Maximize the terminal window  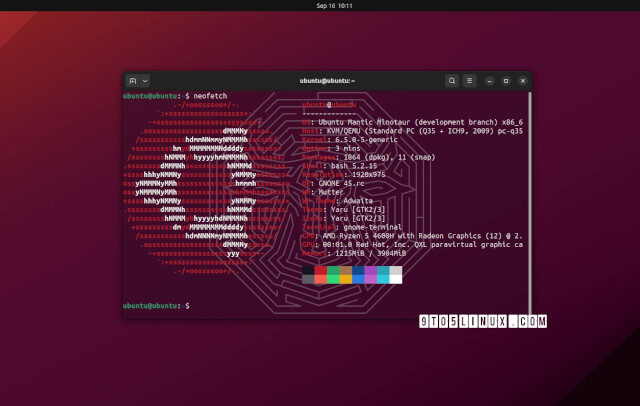(x=505, y=80)
